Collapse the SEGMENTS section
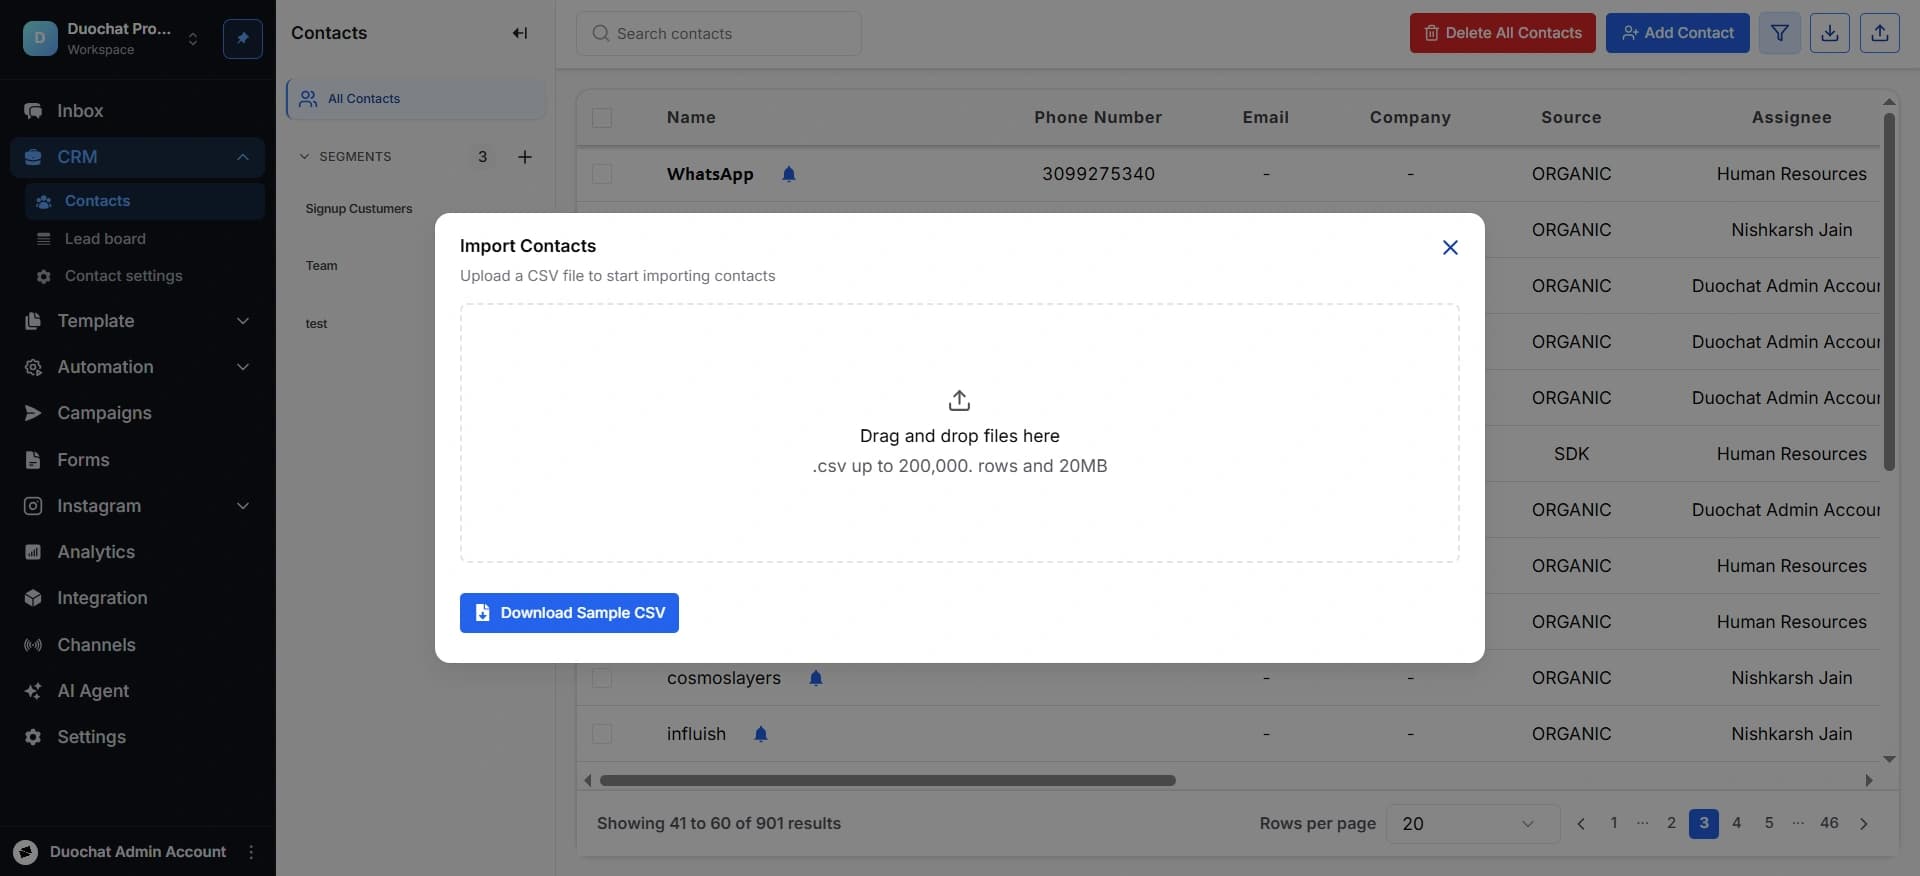Image resolution: width=1920 pixels, height=876 pixels. pos(304,157)
